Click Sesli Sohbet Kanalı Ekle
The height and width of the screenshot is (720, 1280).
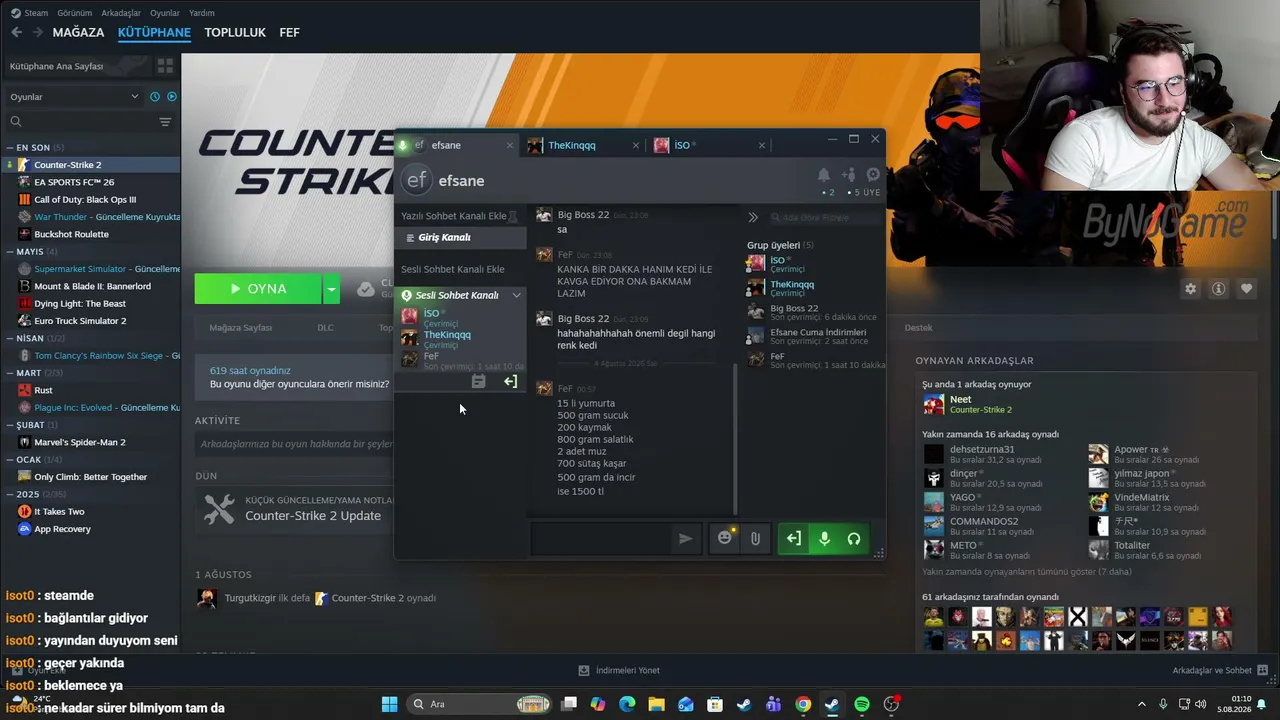[x=453, y=269]
